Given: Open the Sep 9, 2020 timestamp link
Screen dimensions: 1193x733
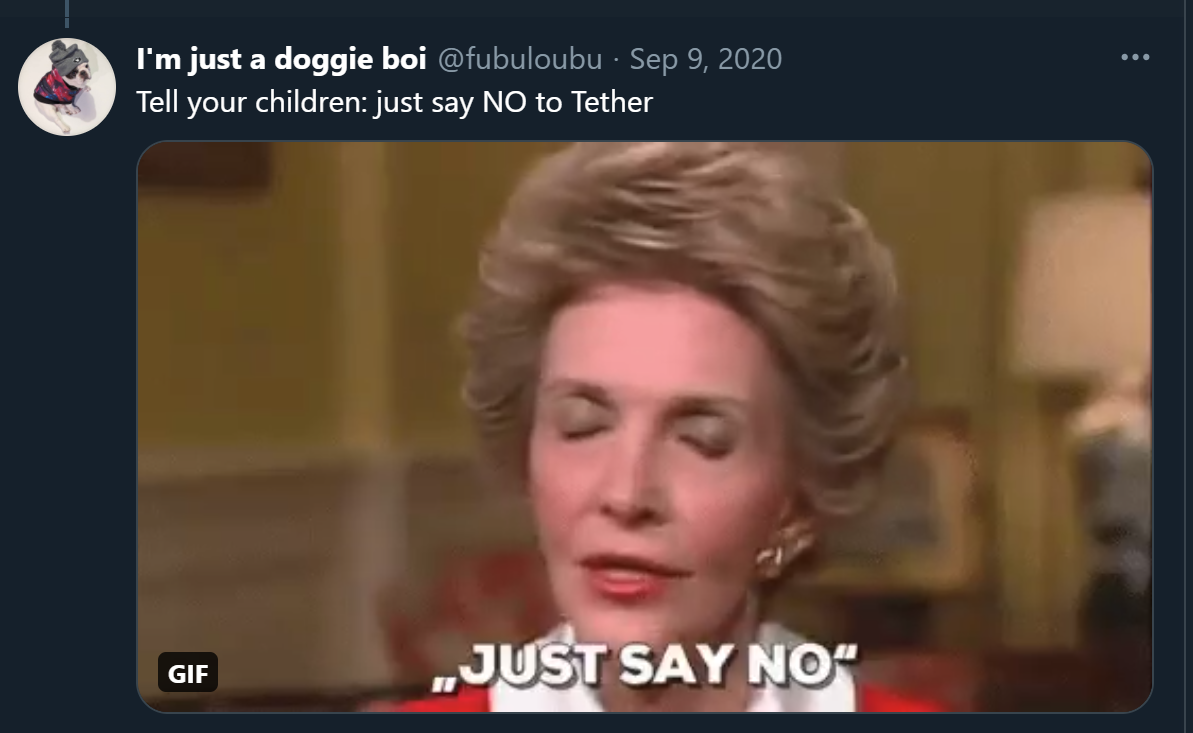Looking at the screenshot, I should 705,59.
